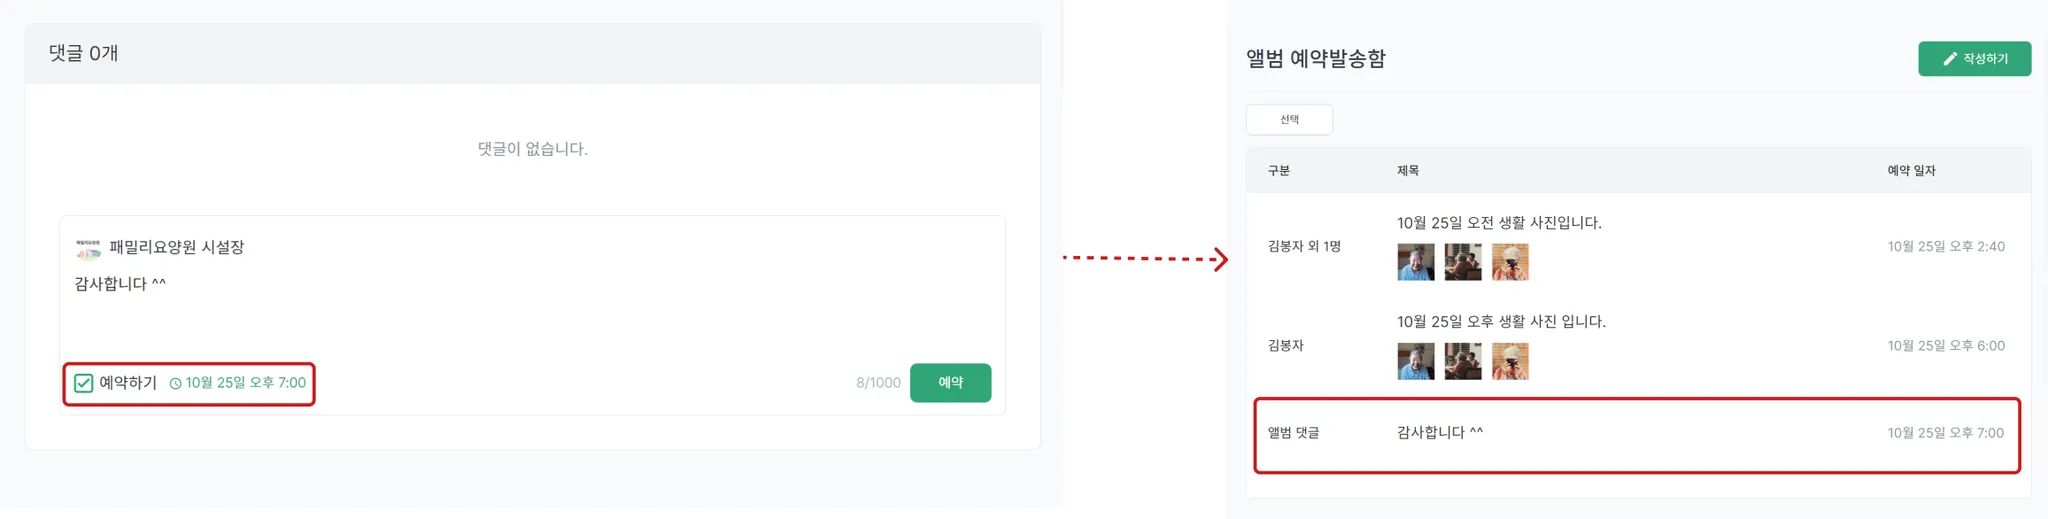2048x519 pixels.
Task: Open second thumbnail of the 오전 생활 사진 post
Action: [x=1463, y=262]
